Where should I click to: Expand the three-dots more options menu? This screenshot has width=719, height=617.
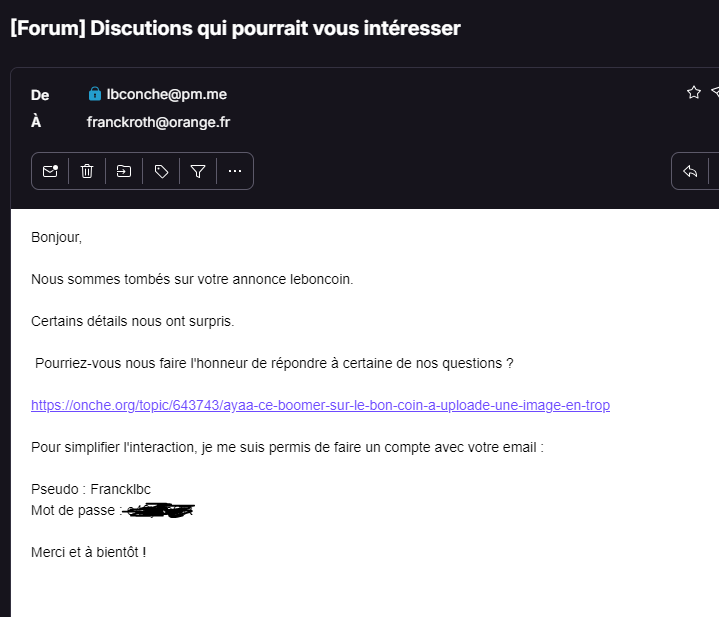[235, 171]
